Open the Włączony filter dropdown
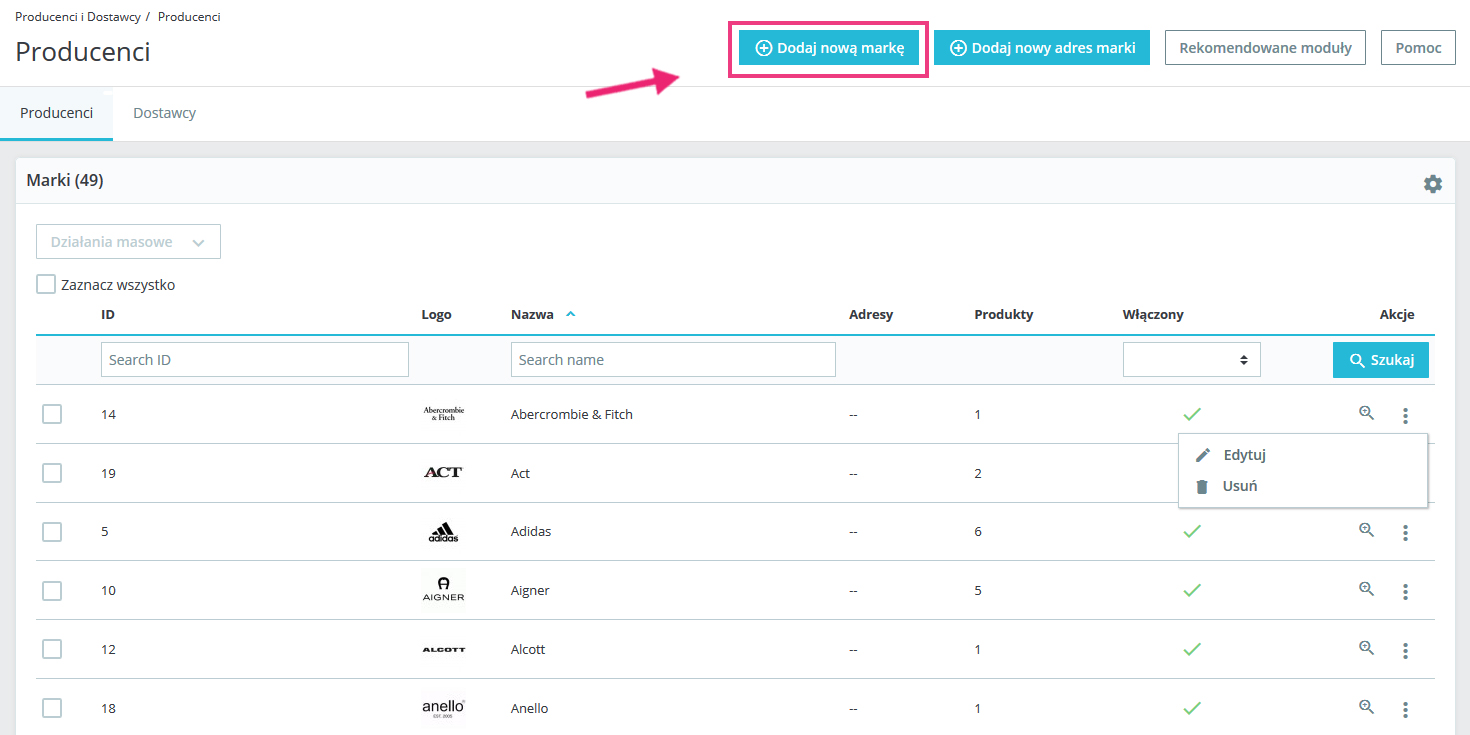 point(1191,360)
